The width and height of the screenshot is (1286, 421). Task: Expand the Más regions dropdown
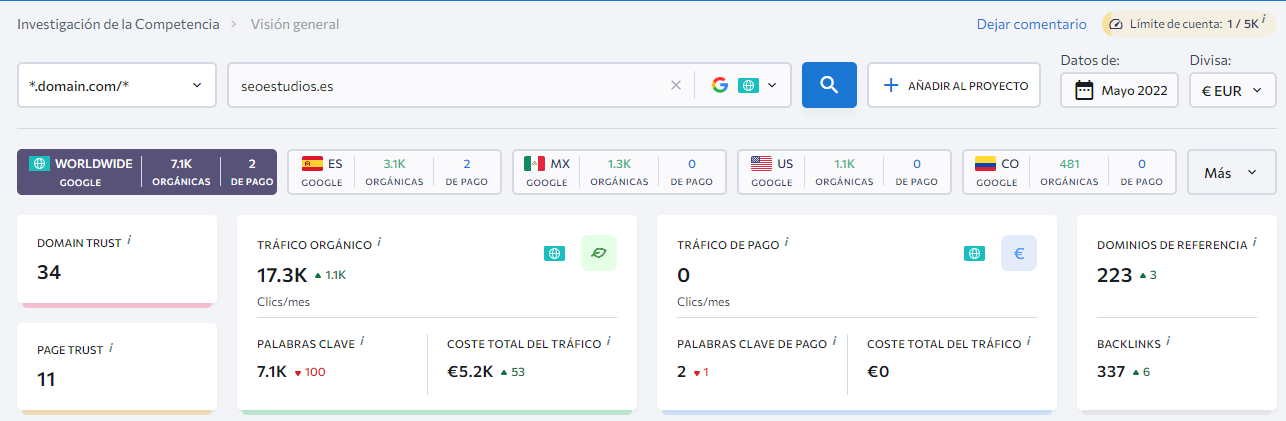click(x=1231, y=172)
